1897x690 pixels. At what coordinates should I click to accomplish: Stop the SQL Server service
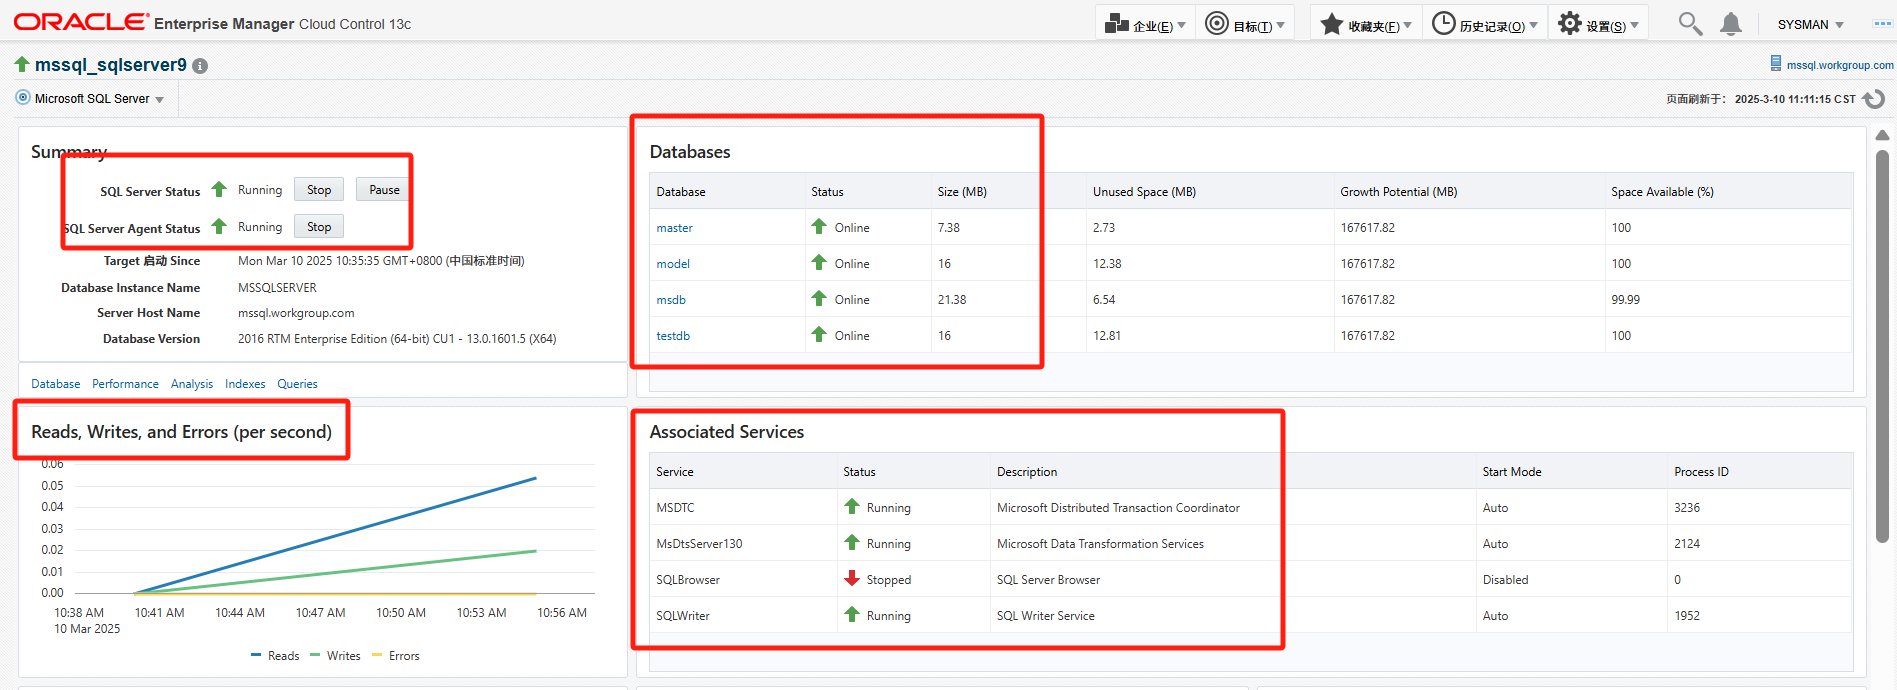[x=319, y=190]
